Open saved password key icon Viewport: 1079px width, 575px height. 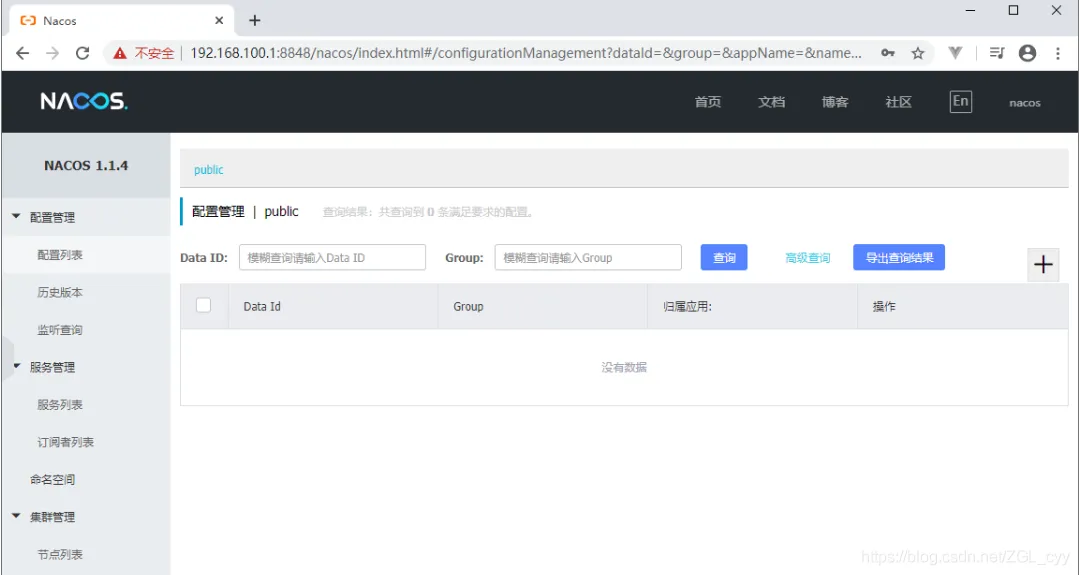[x=888, y=53]
